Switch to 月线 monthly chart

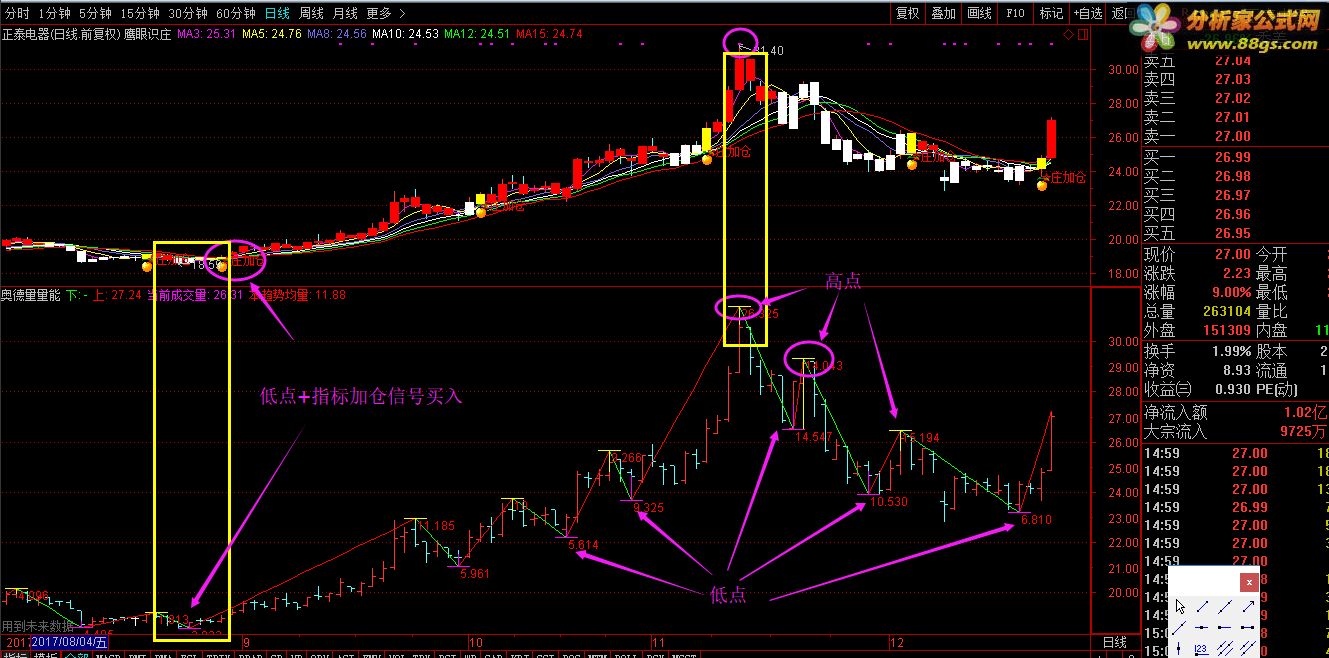pyautogui.click(x=345, y=13)
